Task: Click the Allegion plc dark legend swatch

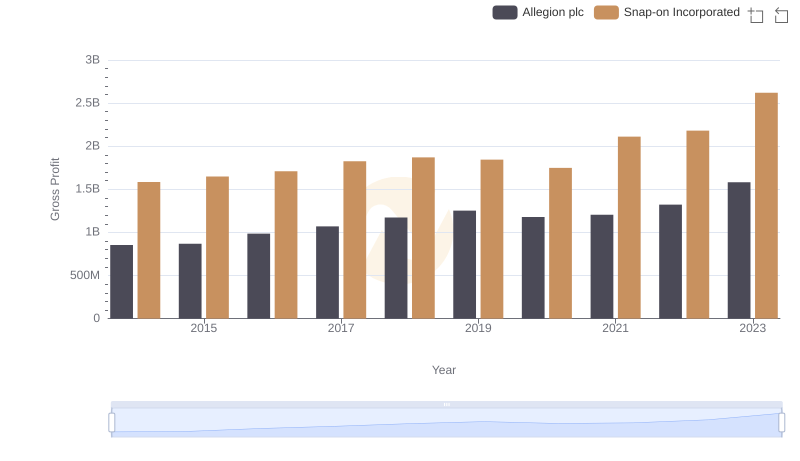Action: pyautogui.click(x=505, y=12)
